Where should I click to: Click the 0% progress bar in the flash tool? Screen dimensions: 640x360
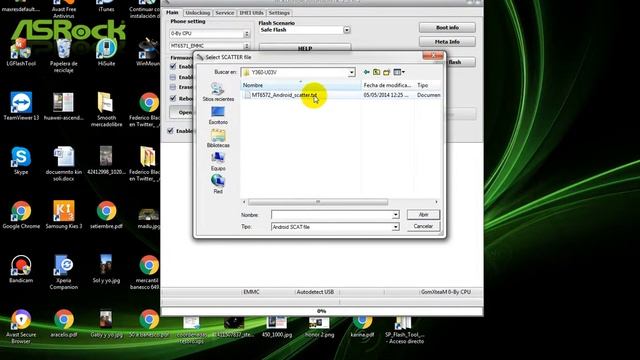point(322,311)
